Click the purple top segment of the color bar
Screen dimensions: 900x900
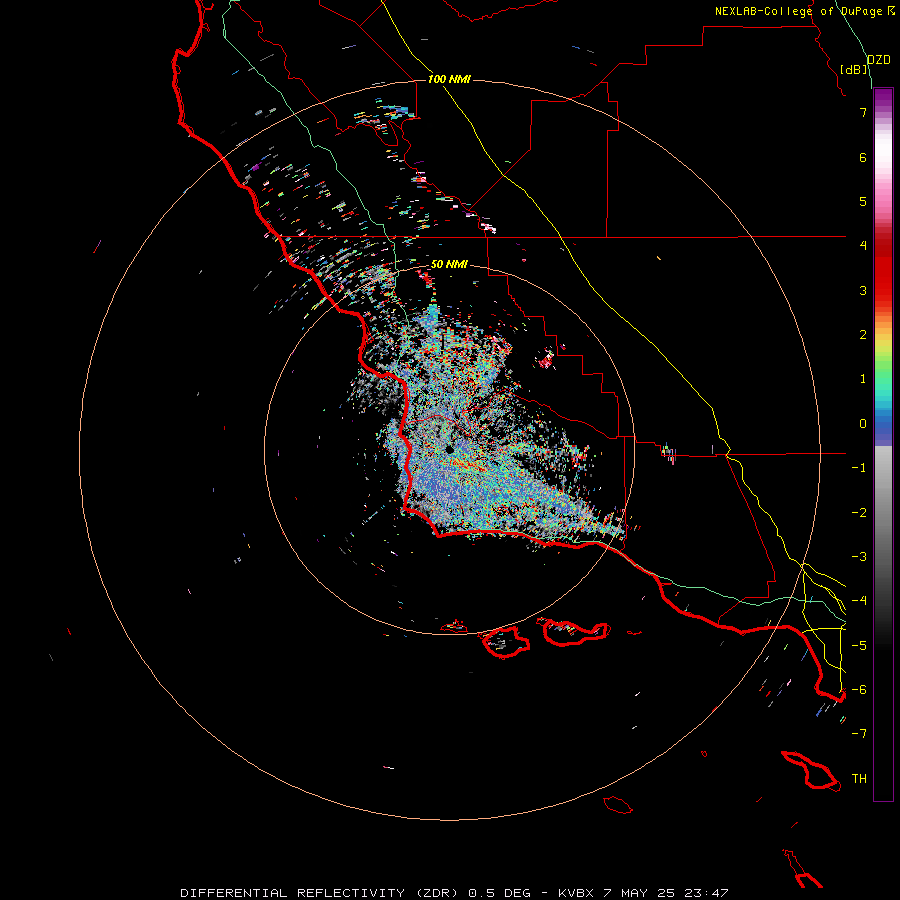pos(883,98)
